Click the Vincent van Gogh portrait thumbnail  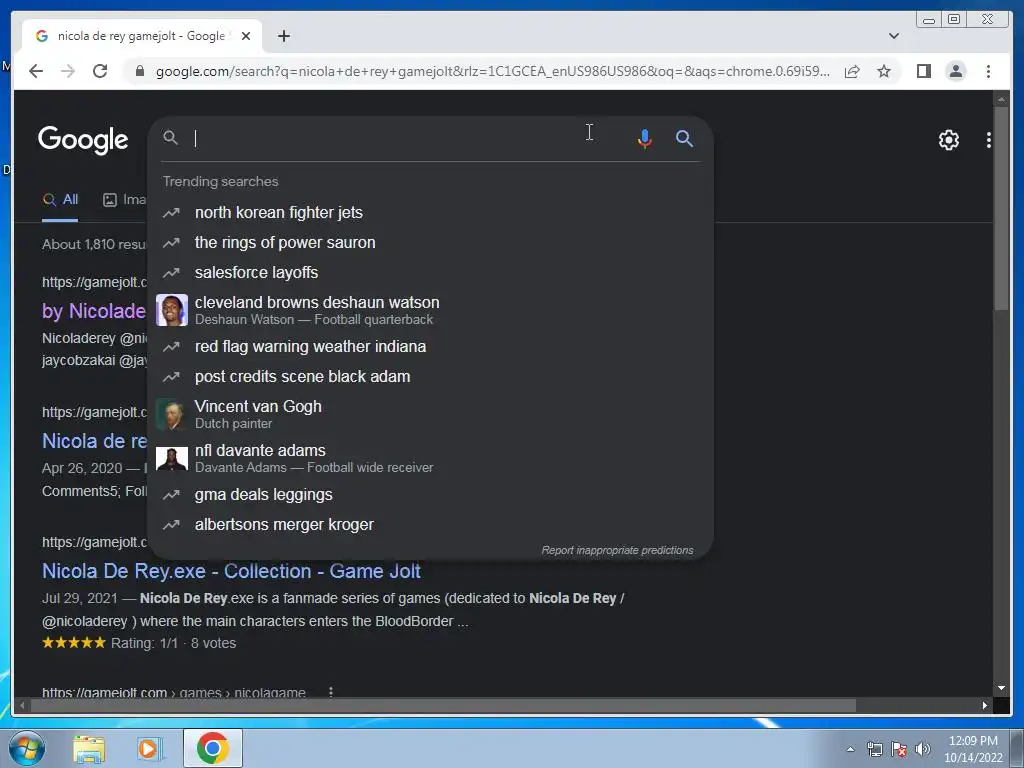[x=172, y=415]
